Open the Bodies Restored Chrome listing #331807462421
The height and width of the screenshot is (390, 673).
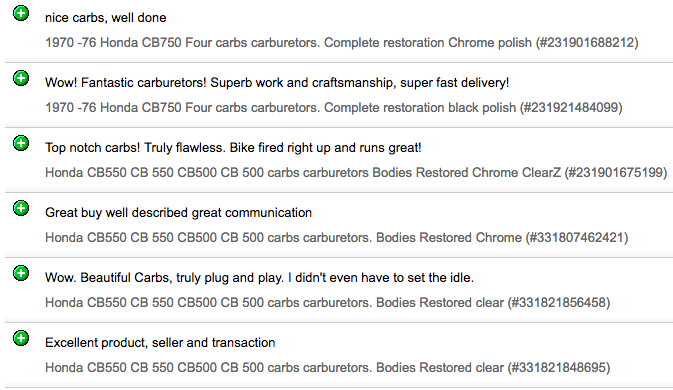pos(336,237)
